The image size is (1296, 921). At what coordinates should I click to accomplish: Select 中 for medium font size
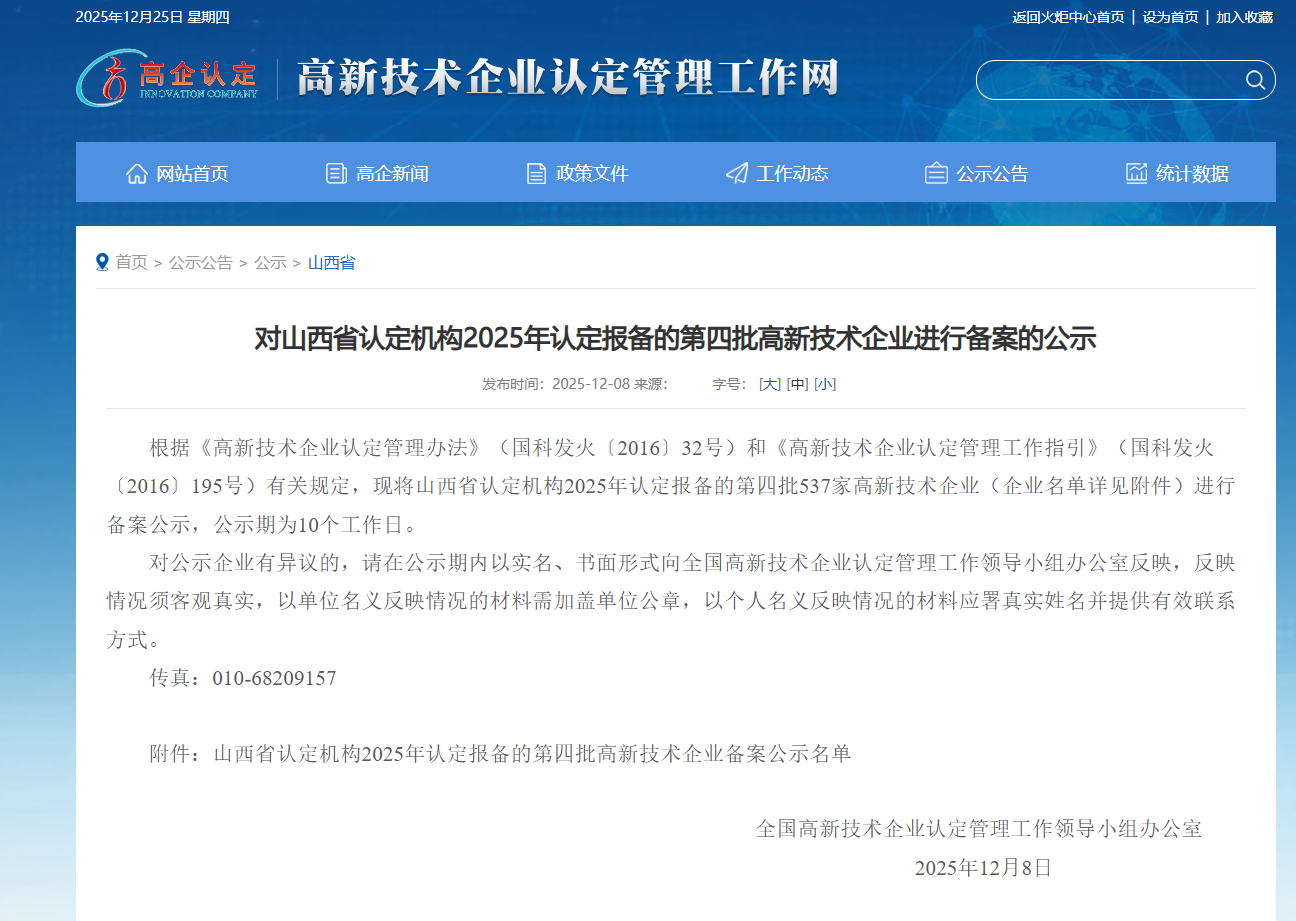798,383
